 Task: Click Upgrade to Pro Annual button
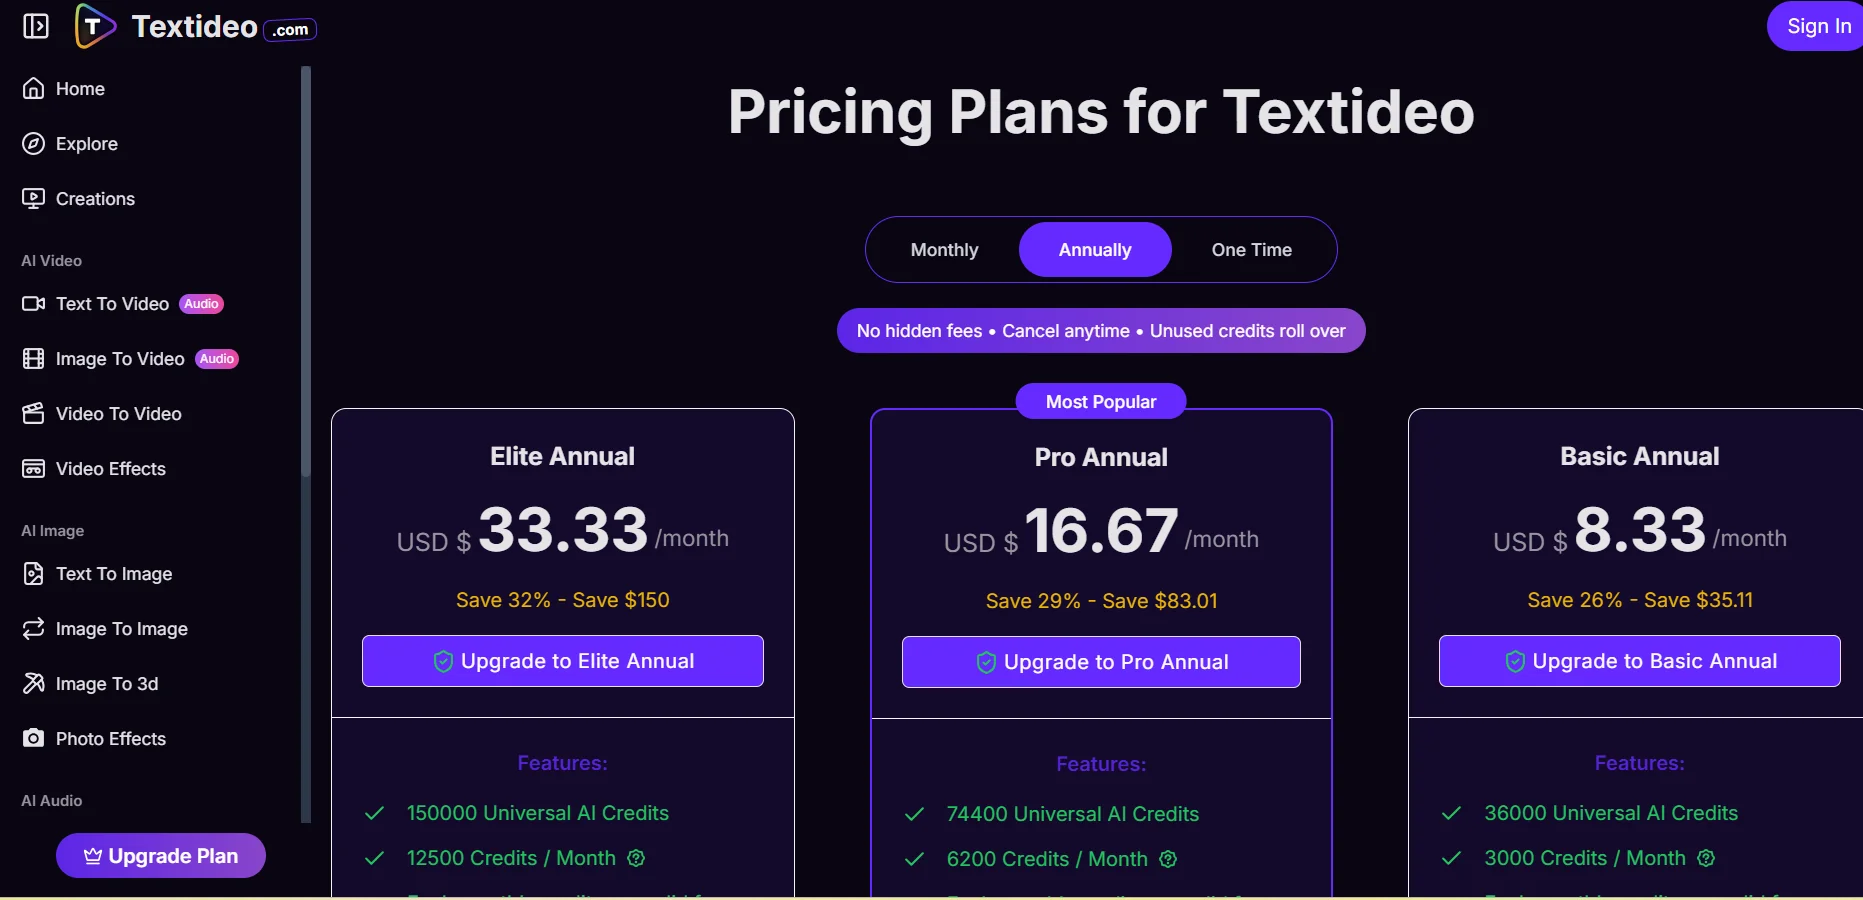click(1101, 662)
